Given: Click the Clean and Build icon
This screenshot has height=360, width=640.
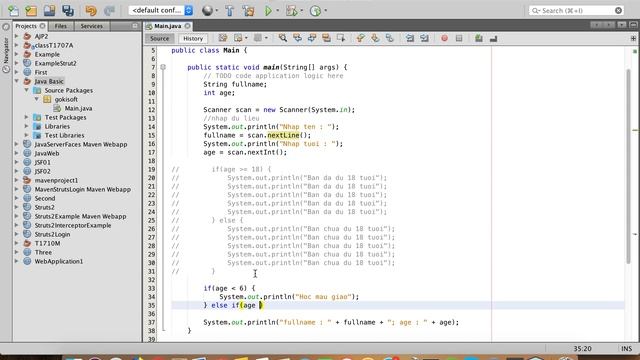Looking at the screenshot, I should coord(248,11).
